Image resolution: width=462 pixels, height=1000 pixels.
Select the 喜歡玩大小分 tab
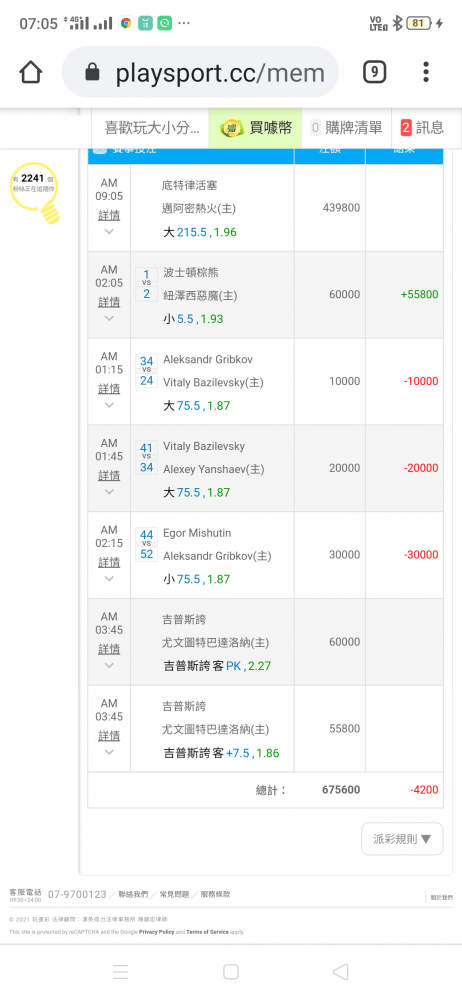(x=151, y=128)
